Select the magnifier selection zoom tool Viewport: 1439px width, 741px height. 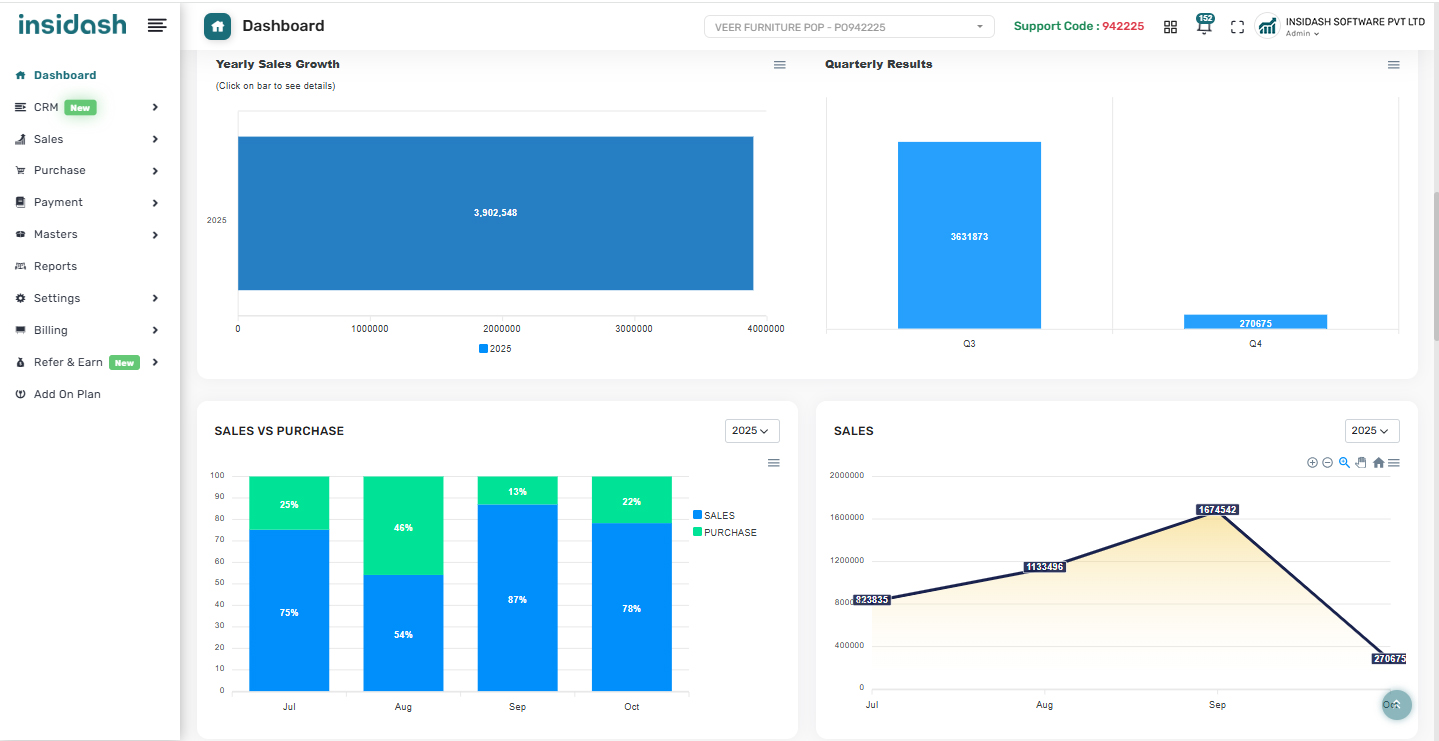tap(1344, 463)
